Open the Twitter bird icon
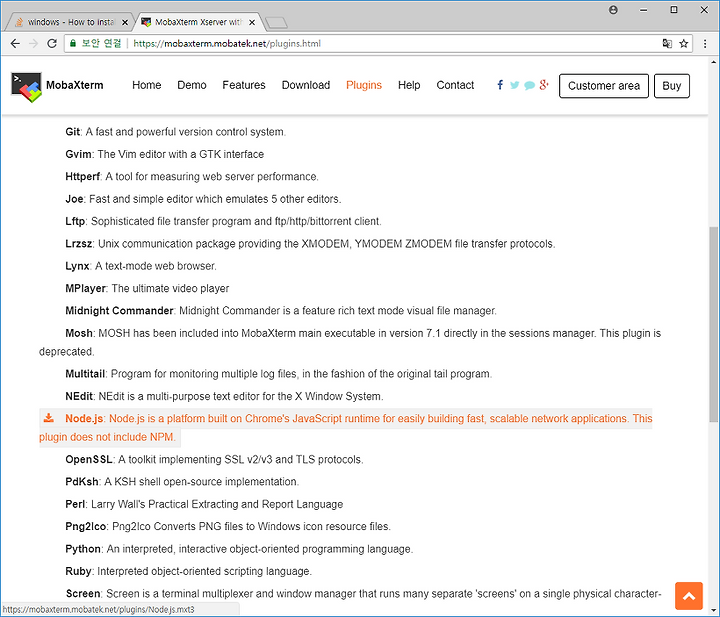This screenshot has width=720, height=617. tap(514, 85)
